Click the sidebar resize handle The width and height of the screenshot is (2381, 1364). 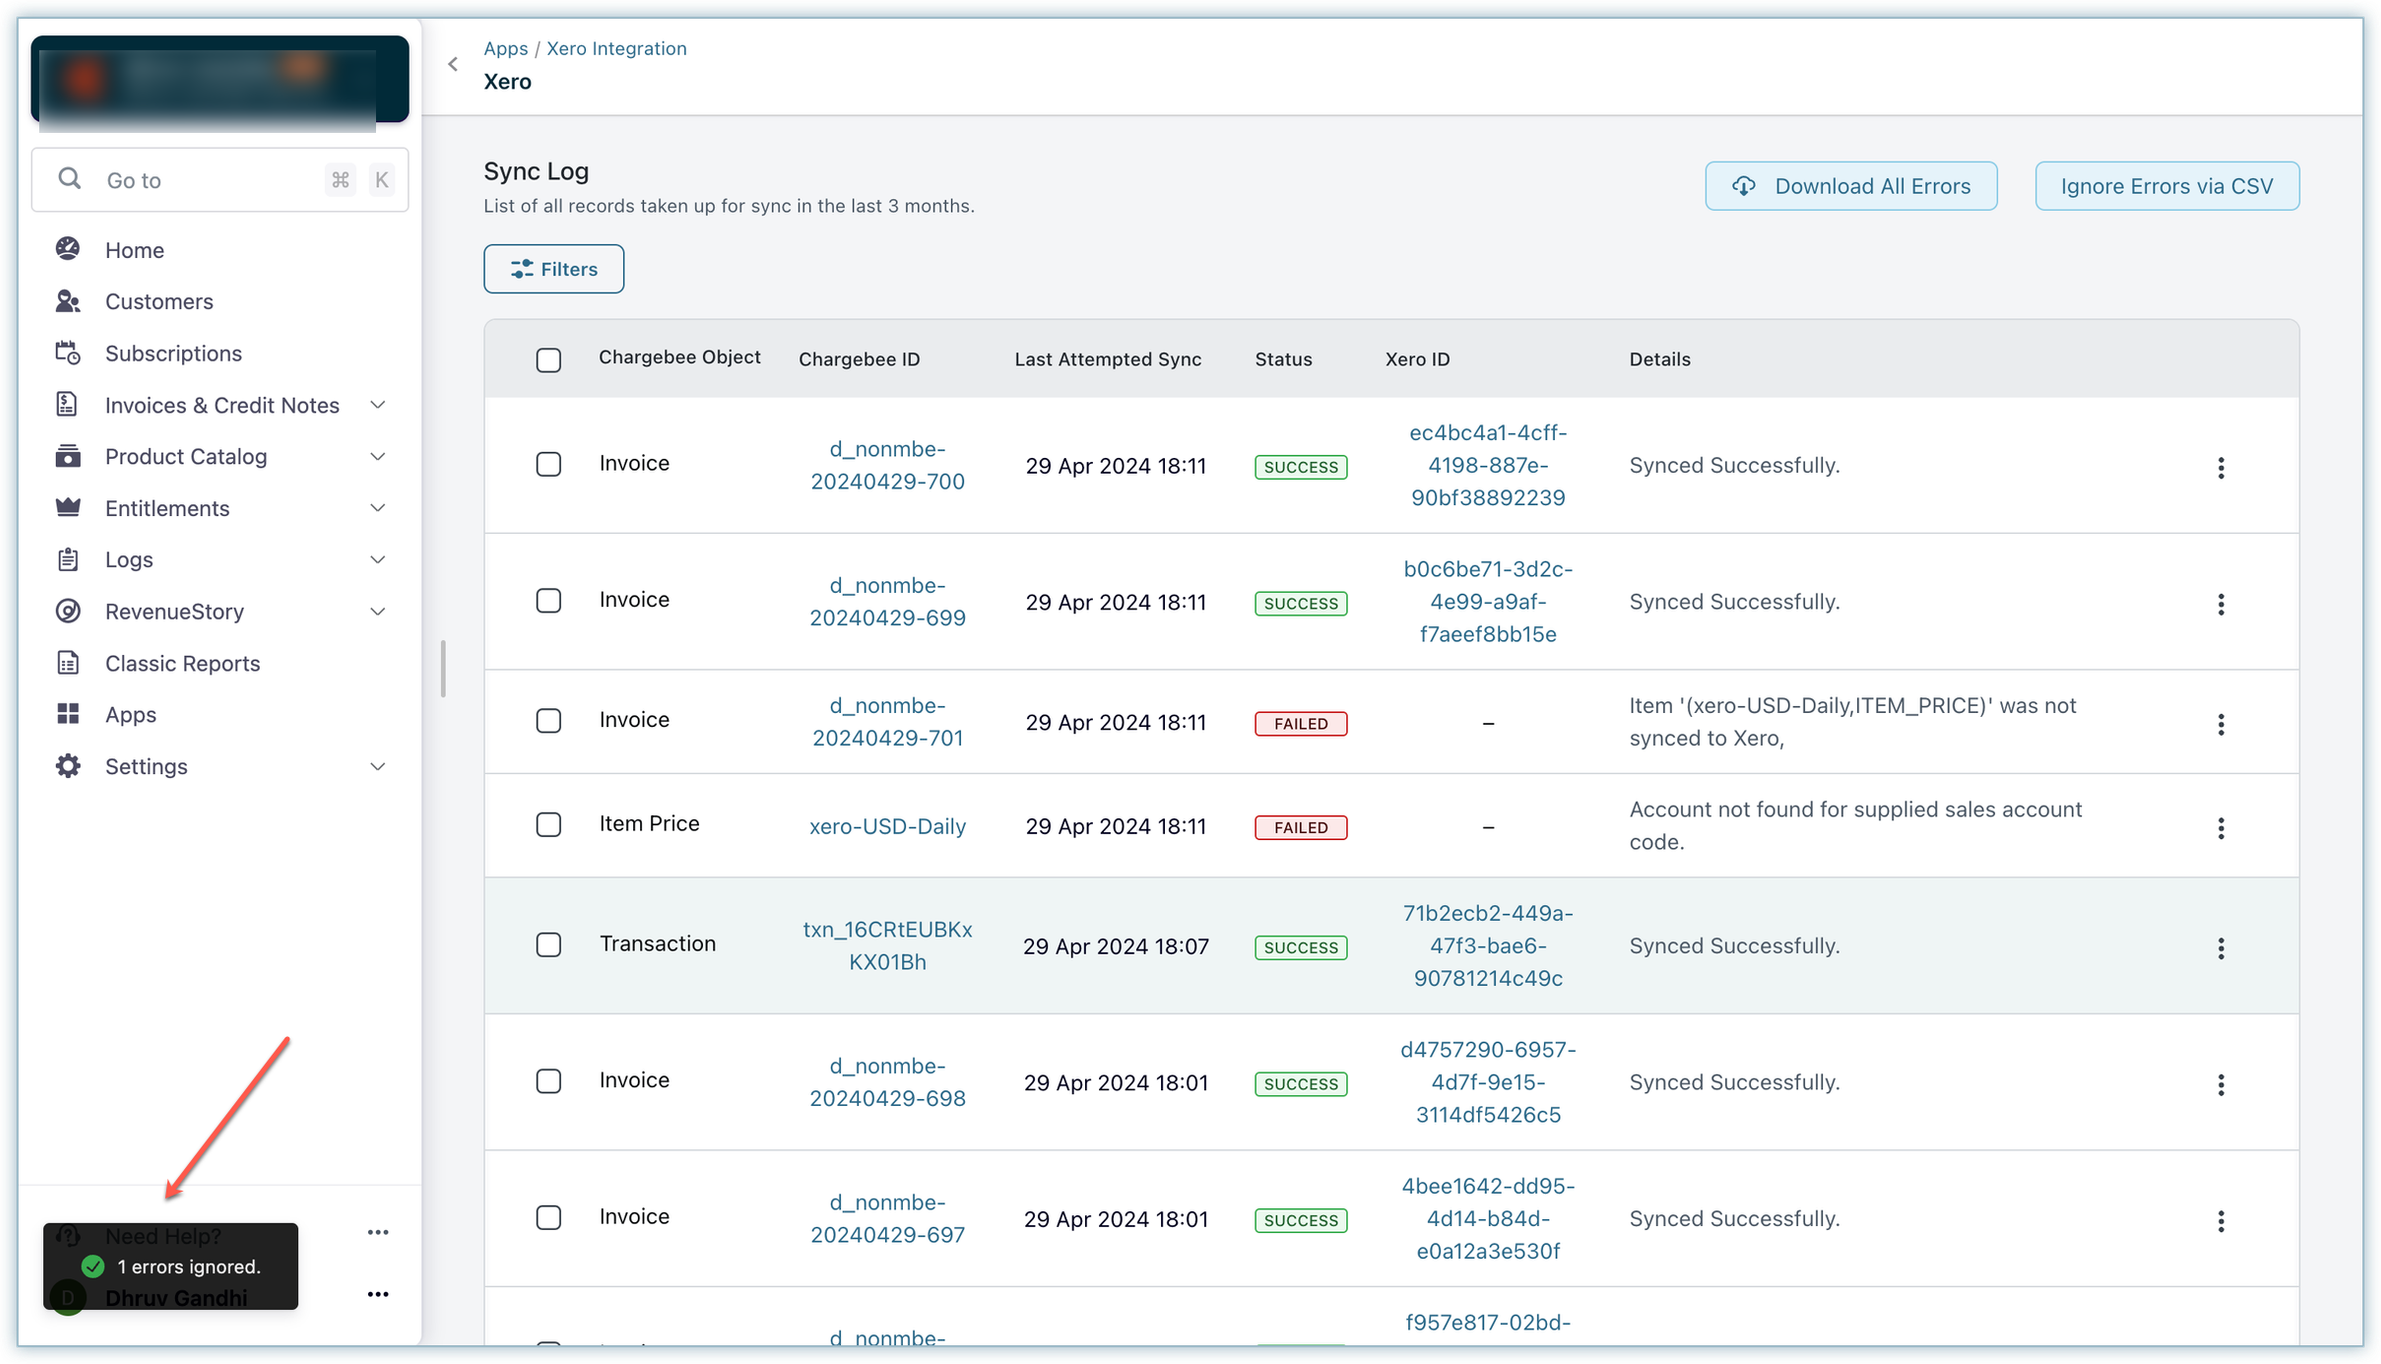pos(442,668)
